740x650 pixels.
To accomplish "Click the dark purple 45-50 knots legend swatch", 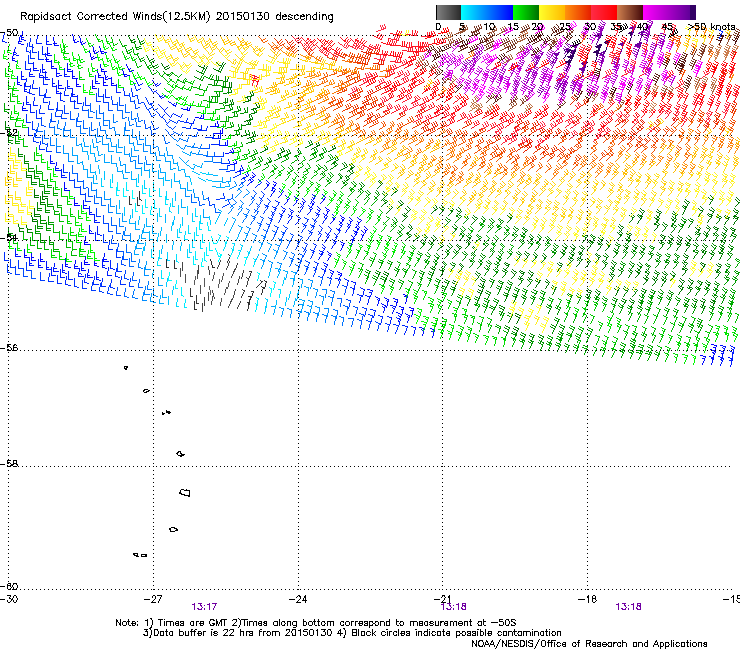I will click(x=682, y=12).
